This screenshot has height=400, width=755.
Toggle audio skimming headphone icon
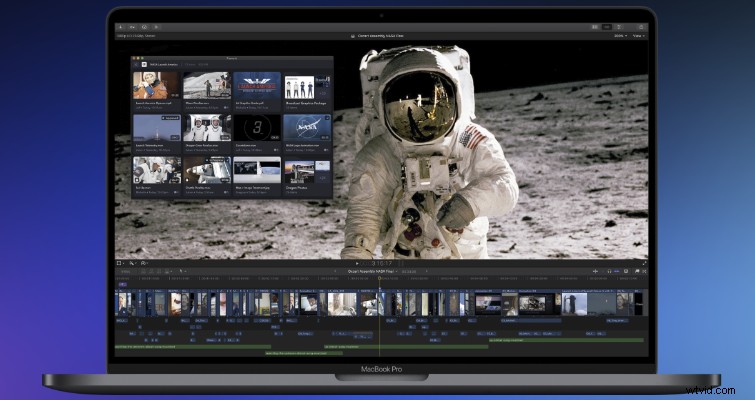click(x=609, y=271)
